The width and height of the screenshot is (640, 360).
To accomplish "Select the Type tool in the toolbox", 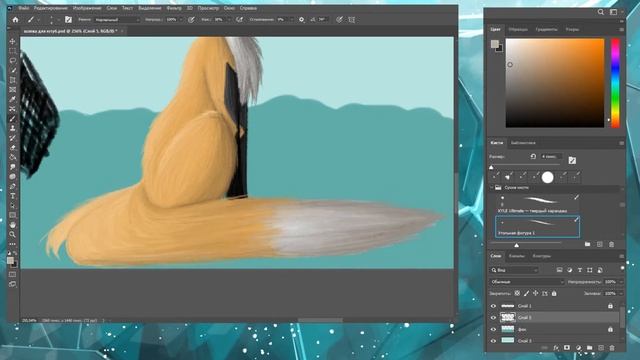I will 13,196.
